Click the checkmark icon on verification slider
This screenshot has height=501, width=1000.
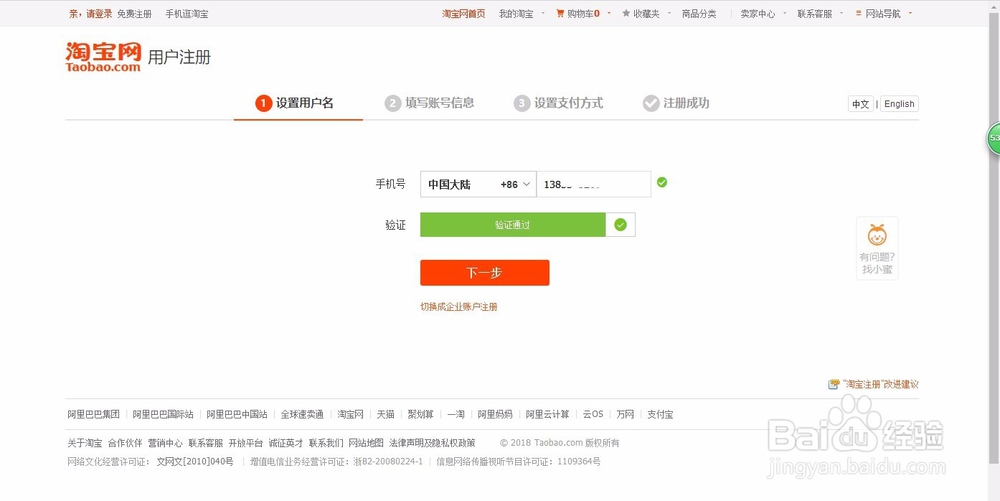621,224
